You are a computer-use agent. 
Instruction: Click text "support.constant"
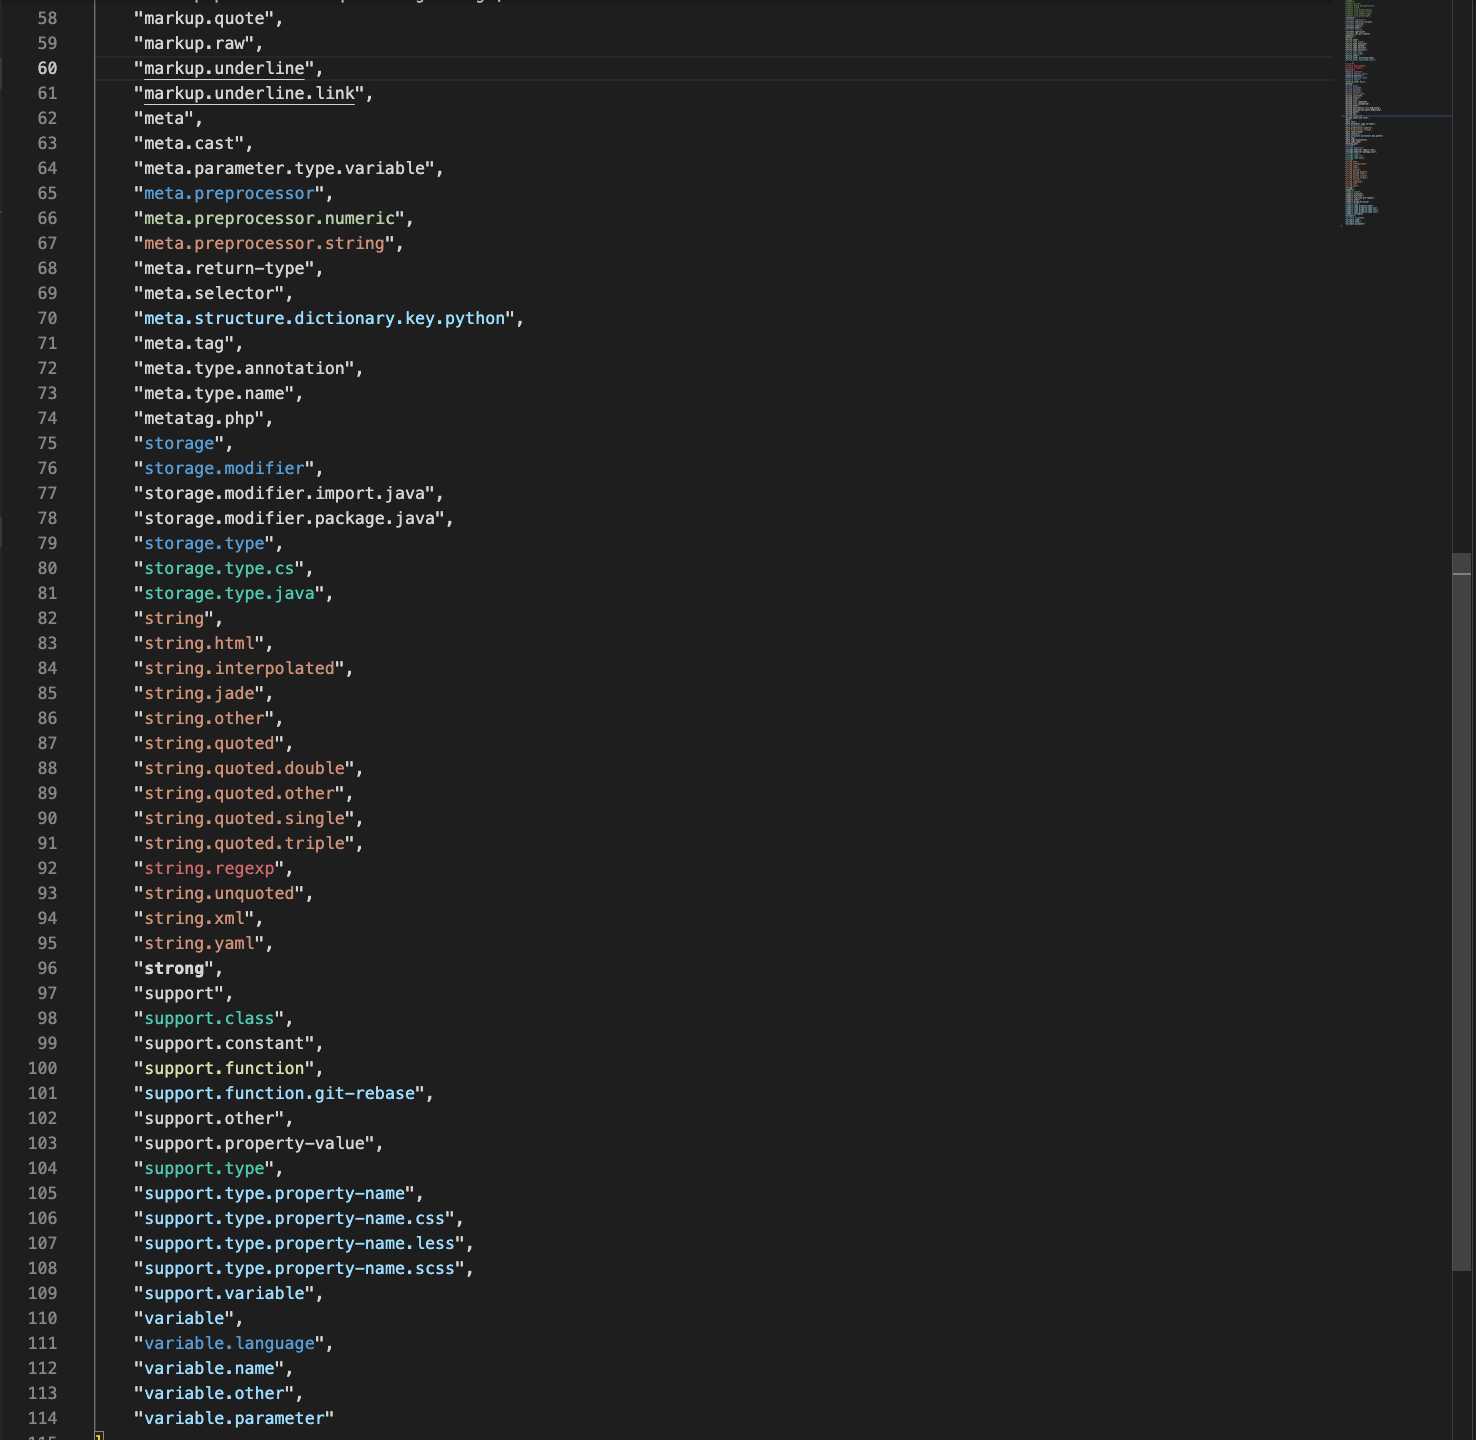click(225, 1043)
